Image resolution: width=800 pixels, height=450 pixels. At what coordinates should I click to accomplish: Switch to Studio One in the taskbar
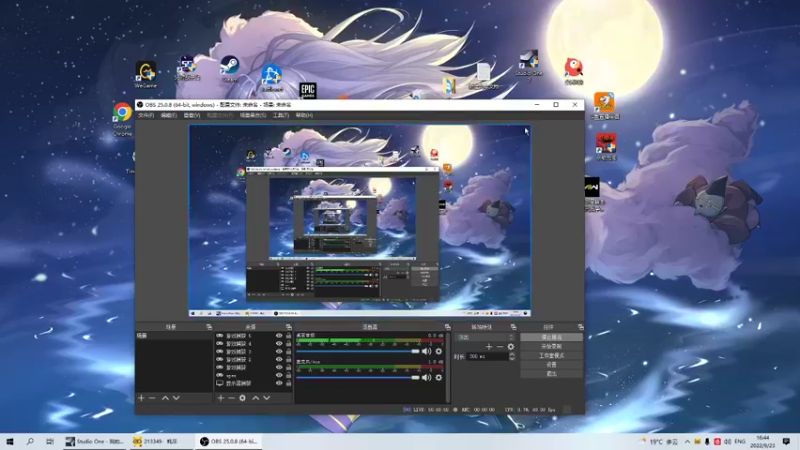pos(95,442)
